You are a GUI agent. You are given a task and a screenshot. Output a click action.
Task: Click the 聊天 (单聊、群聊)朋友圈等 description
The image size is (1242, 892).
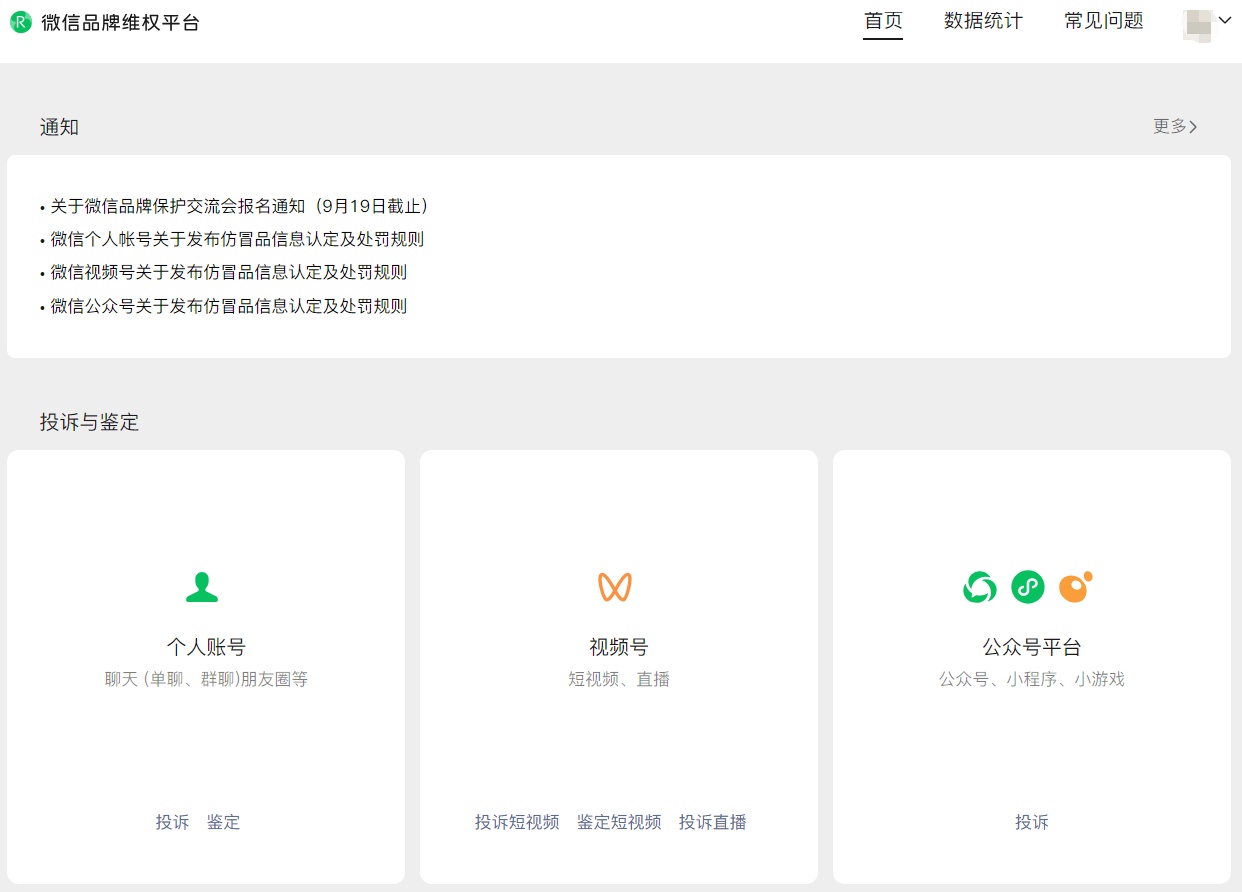pos(206,679)
